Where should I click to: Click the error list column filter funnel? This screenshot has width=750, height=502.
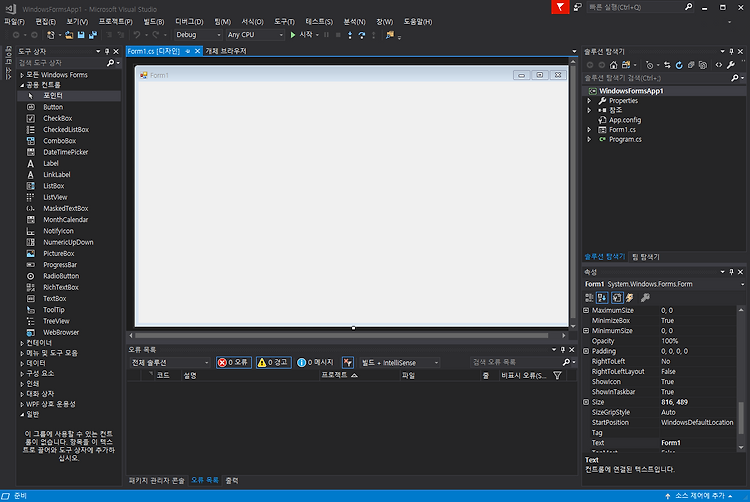pyautogui.click(x=557, y=376)
